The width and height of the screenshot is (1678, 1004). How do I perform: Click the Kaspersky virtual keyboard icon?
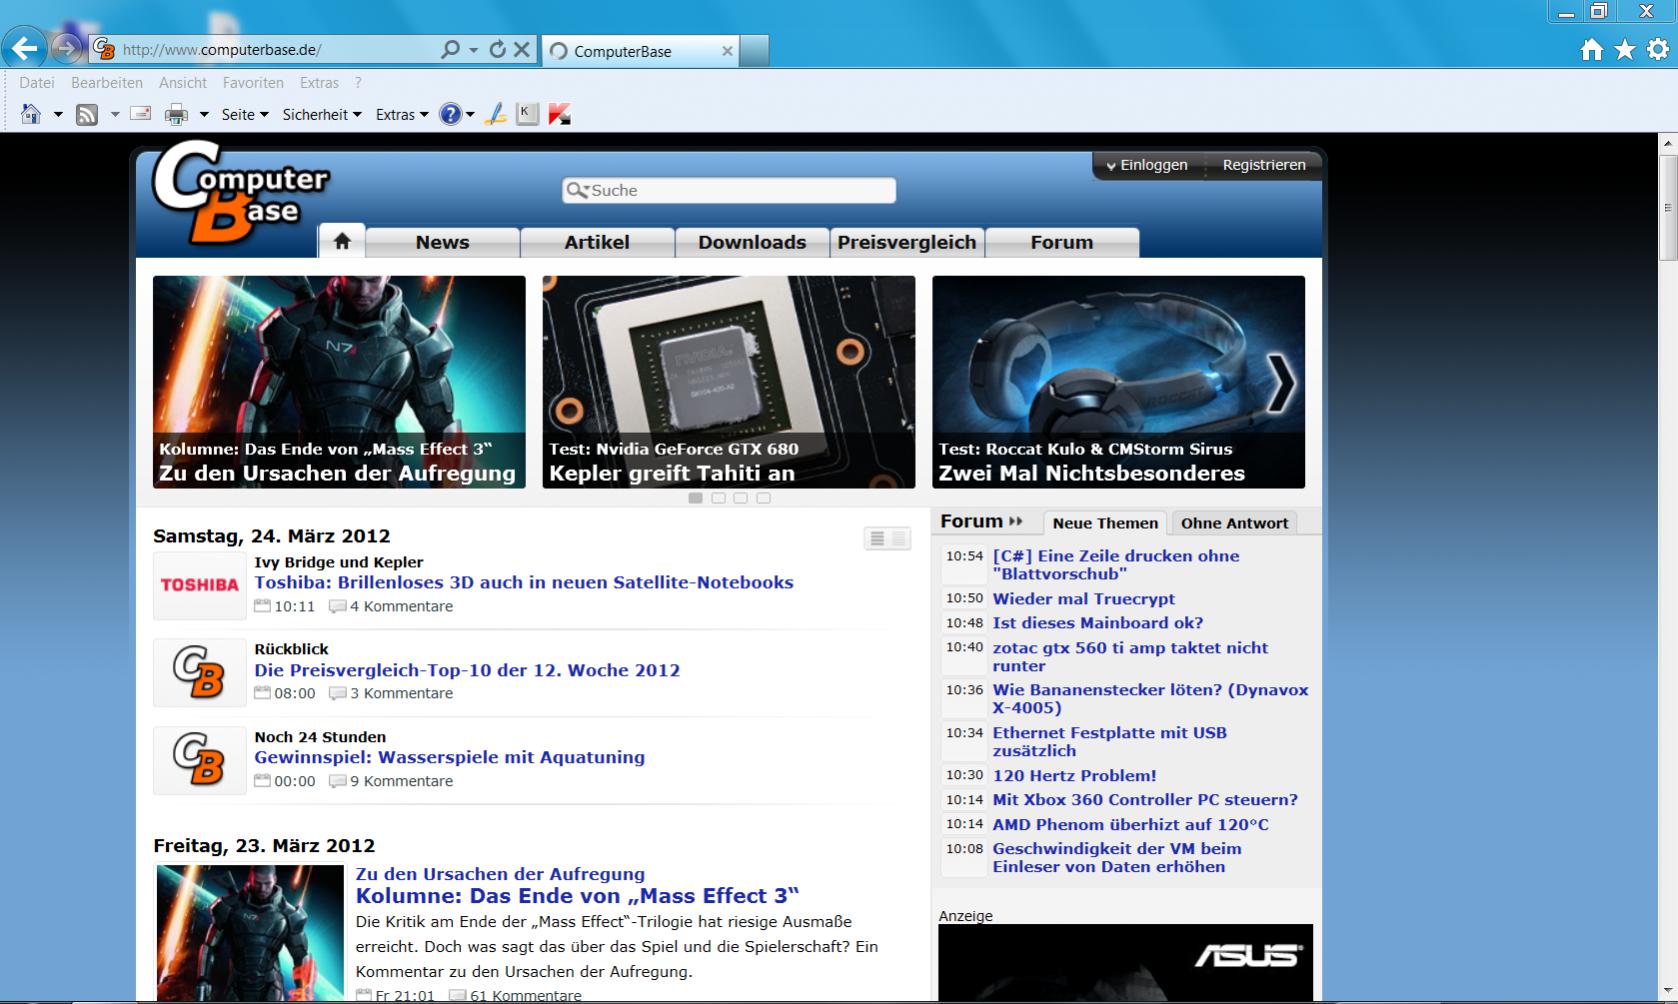[x=527, y=114]
